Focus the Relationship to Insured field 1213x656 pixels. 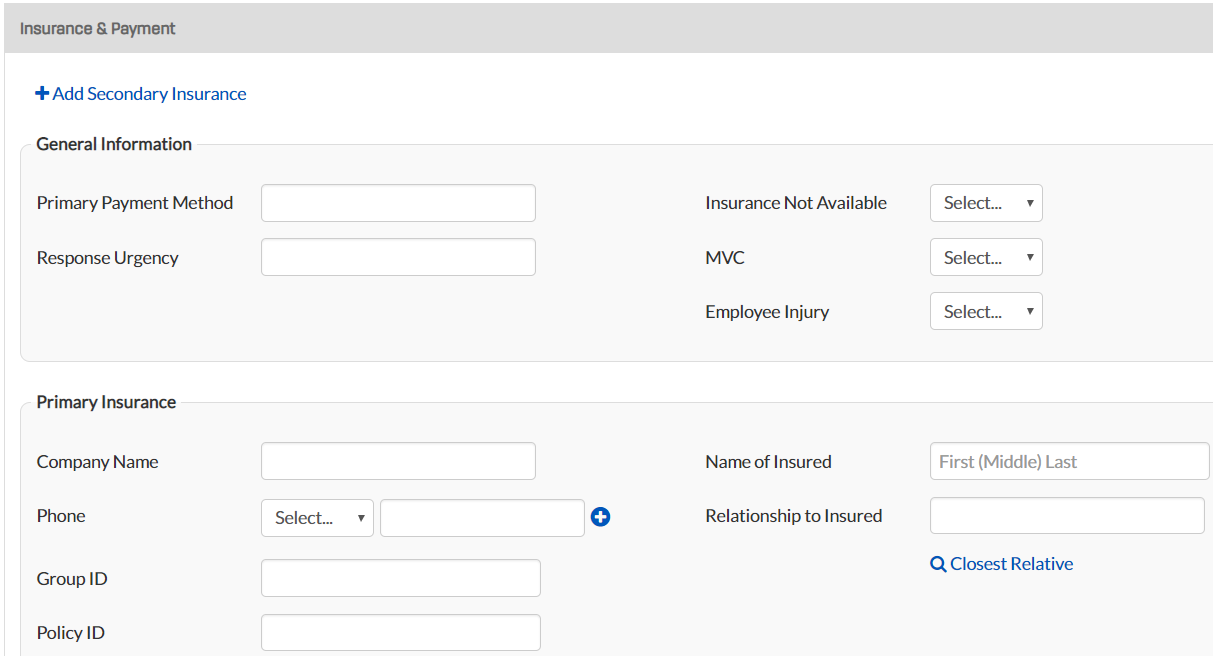pyautogui.click(x=1067, y=516)
